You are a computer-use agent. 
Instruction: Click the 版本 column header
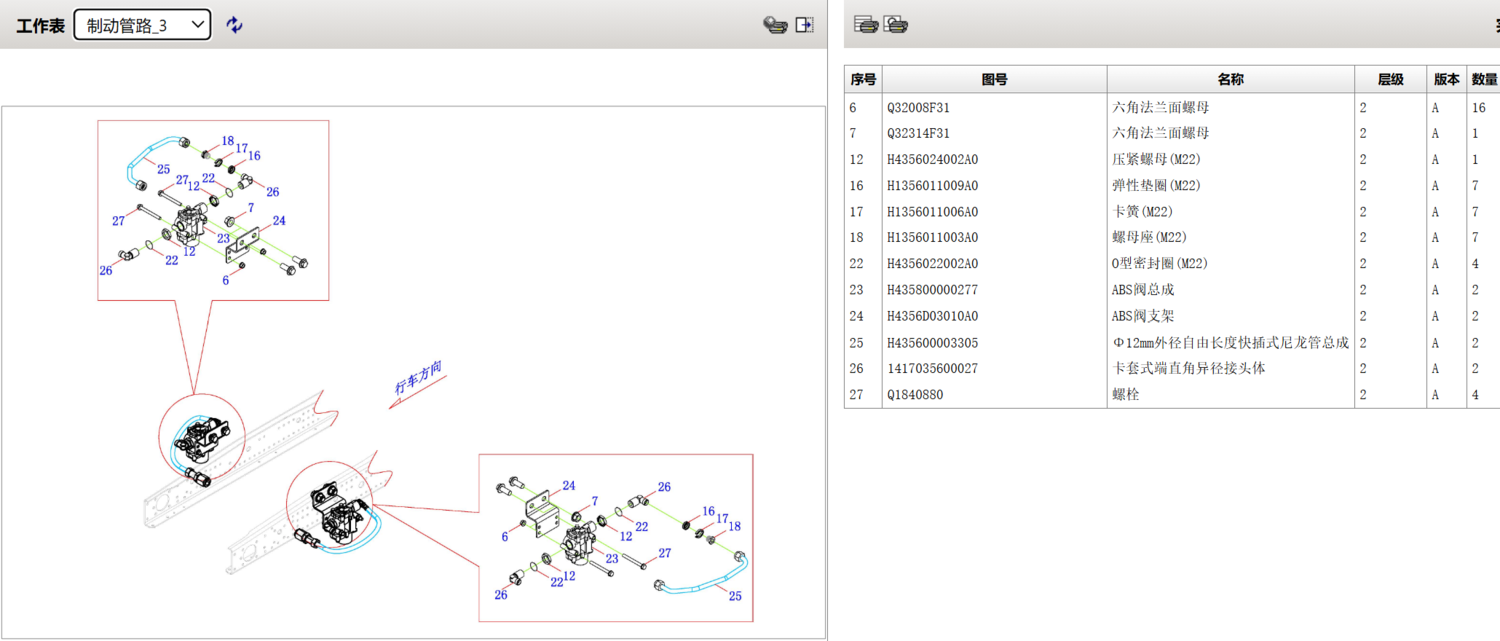click(1446, 80)
